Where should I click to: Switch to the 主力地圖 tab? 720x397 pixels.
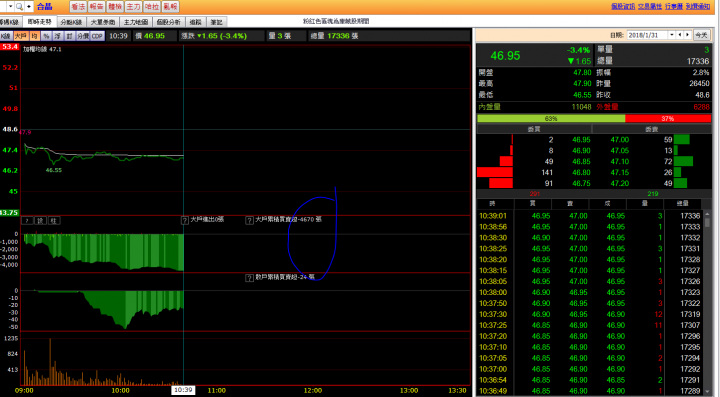click(136, 22)
